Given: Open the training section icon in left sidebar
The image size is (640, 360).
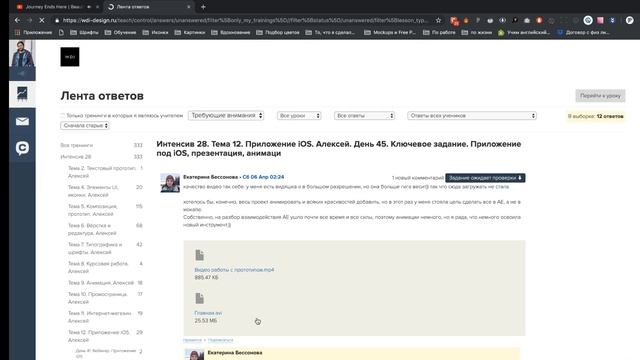Looking at the screenshot, I should 22,94.
